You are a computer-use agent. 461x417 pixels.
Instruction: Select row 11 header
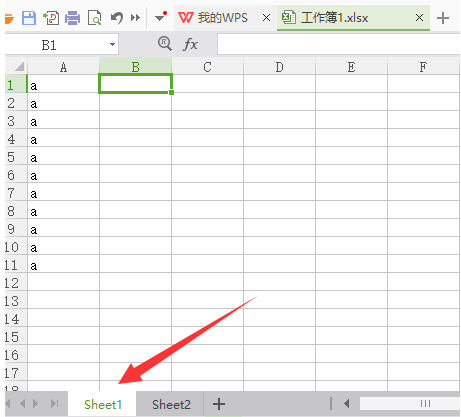15,265
